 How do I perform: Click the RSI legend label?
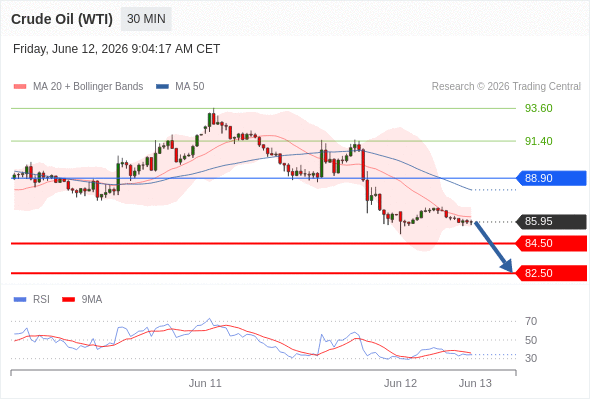41,300
